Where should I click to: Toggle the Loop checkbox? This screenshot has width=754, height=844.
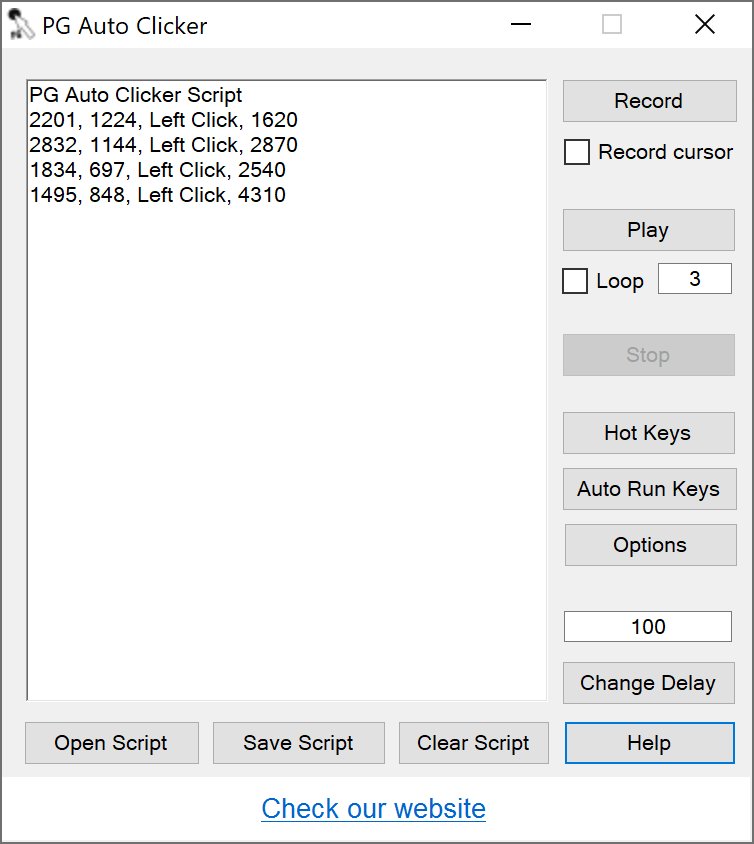[575, 281]
